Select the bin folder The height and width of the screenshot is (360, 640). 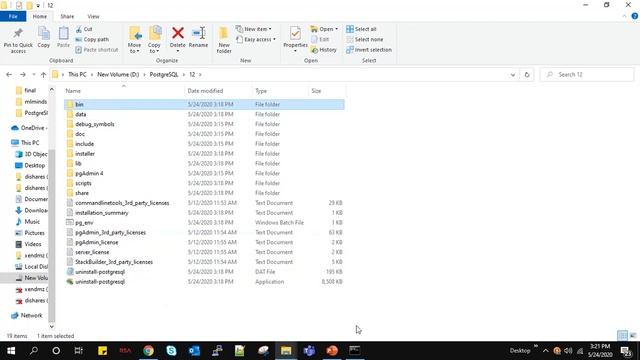(204, 104)
